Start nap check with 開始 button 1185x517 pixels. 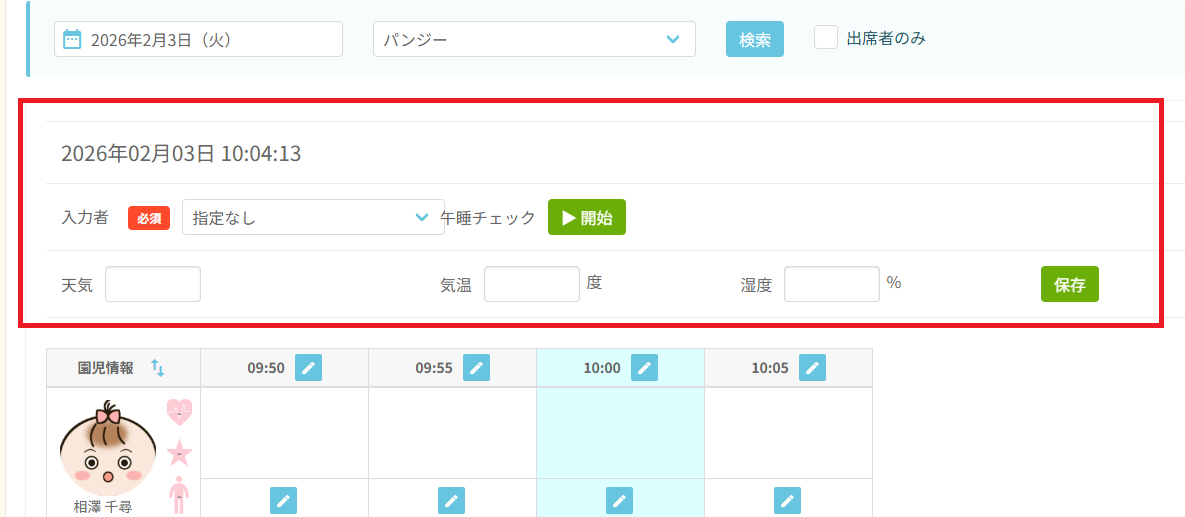click(x=586, y=218)
